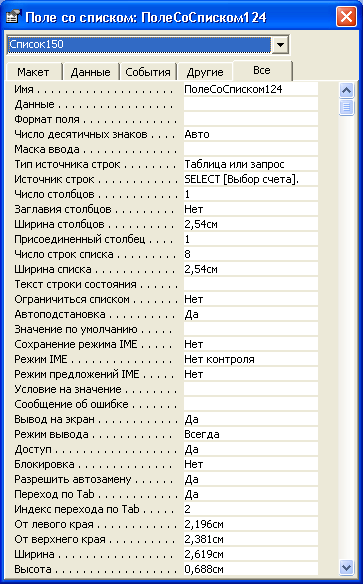Switch to the Данные tab
The height and width of the screenshot is (584, 363).
click(91, 72)
